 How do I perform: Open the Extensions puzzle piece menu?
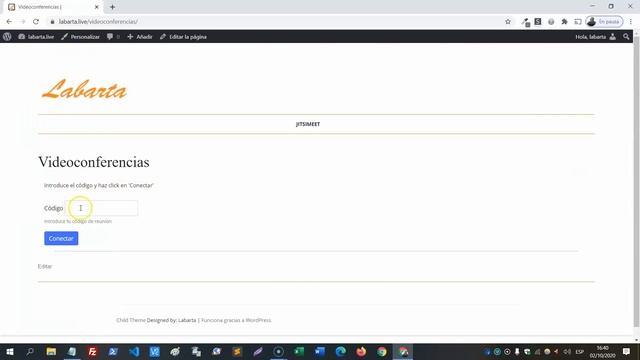[x=564, y=22]
